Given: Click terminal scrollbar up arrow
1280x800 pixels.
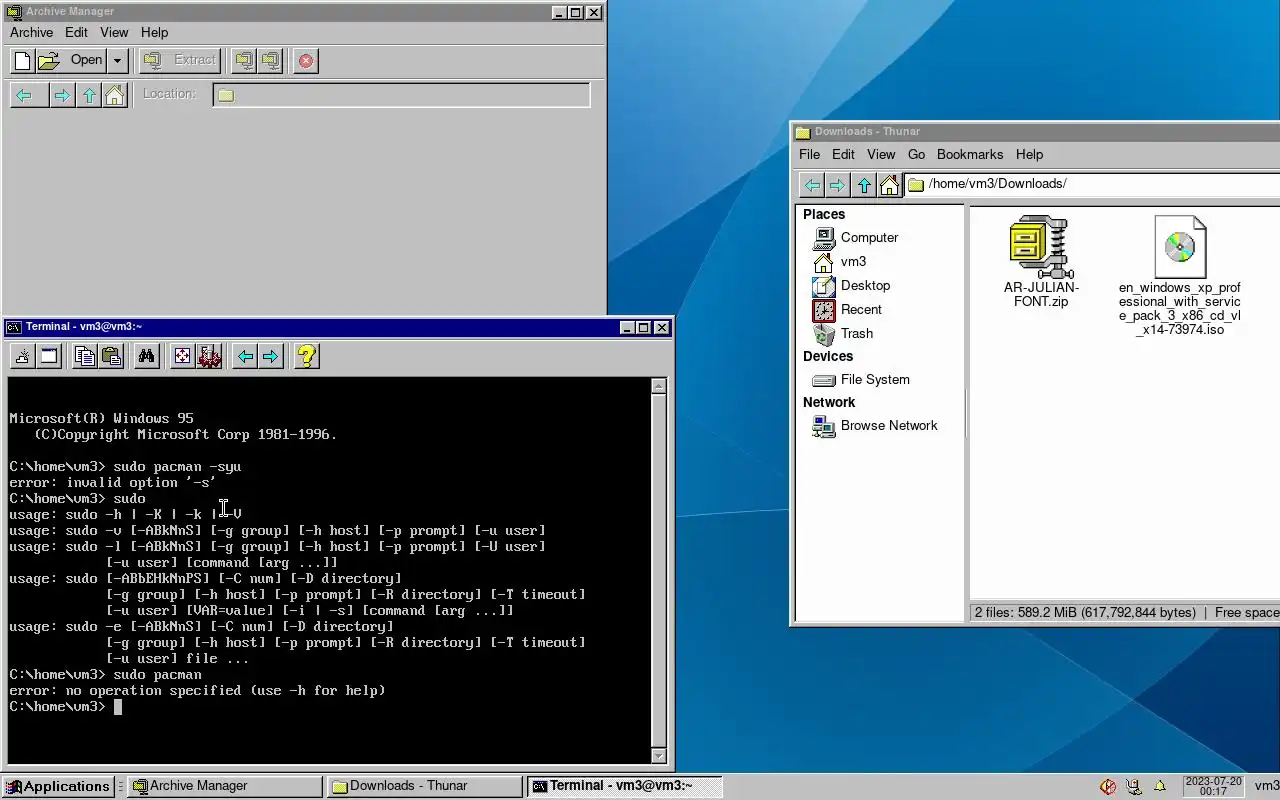Looking at the screenshot, I should (658, 386).
